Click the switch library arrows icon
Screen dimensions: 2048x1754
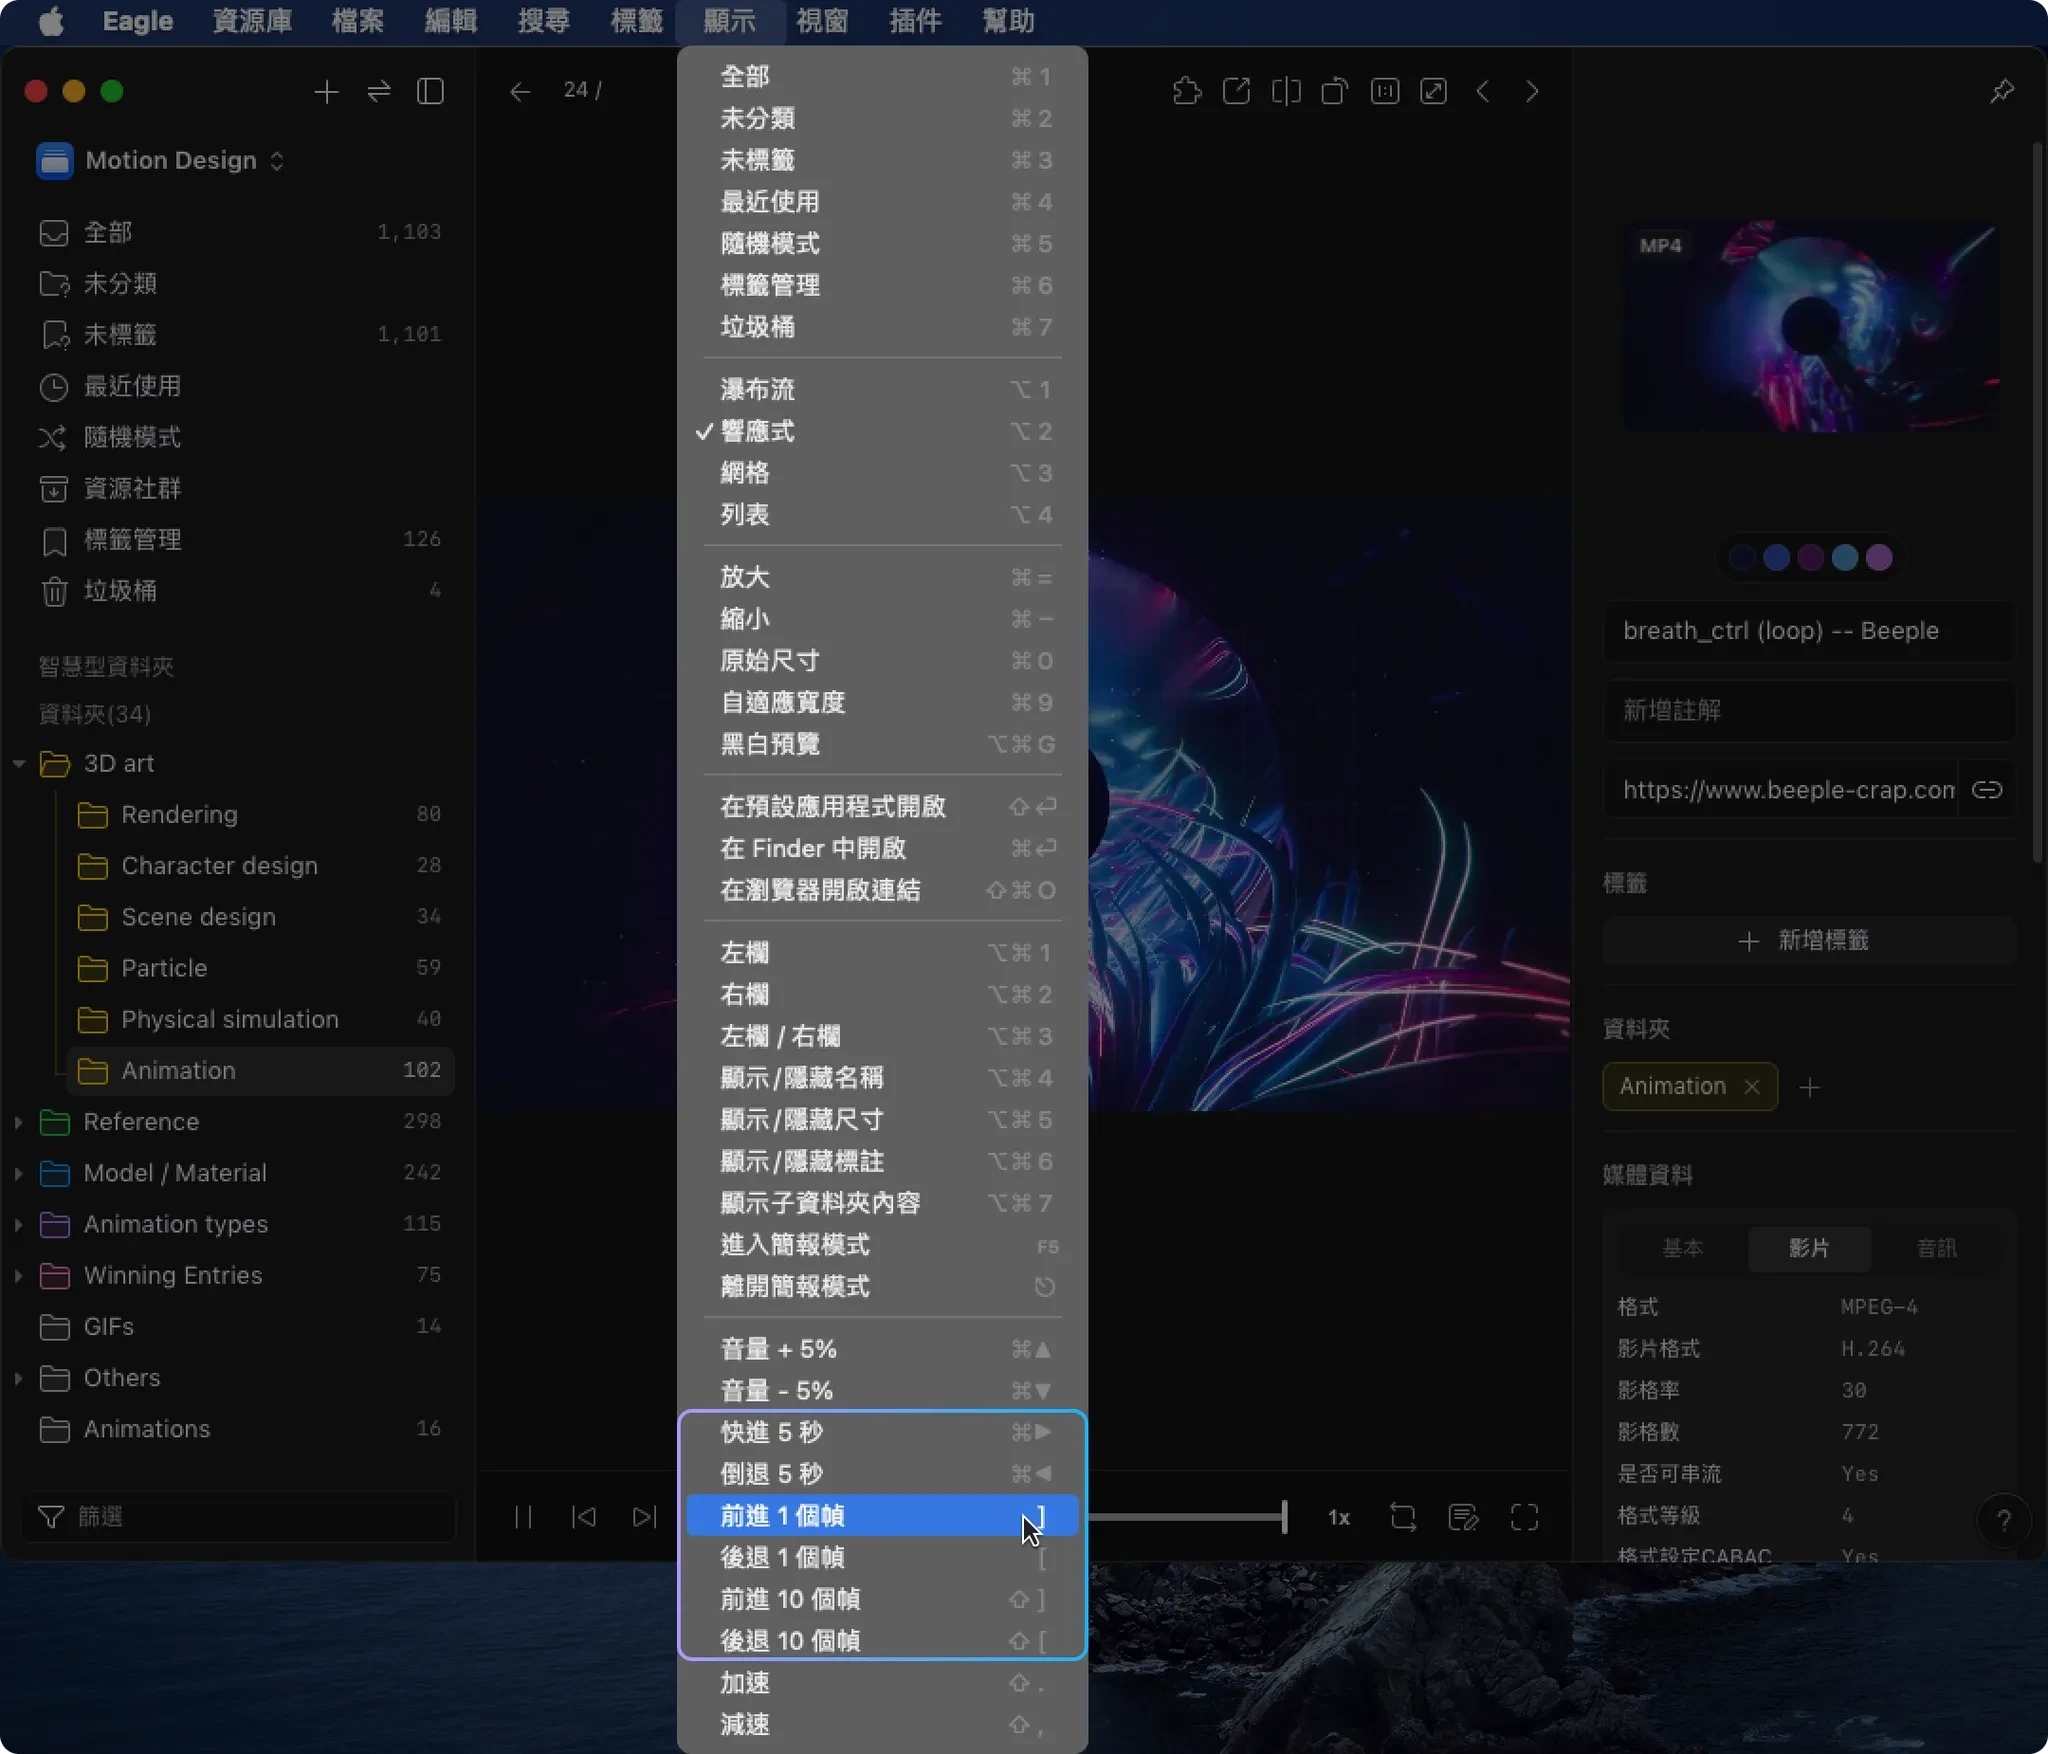click(x=378, y=92)
